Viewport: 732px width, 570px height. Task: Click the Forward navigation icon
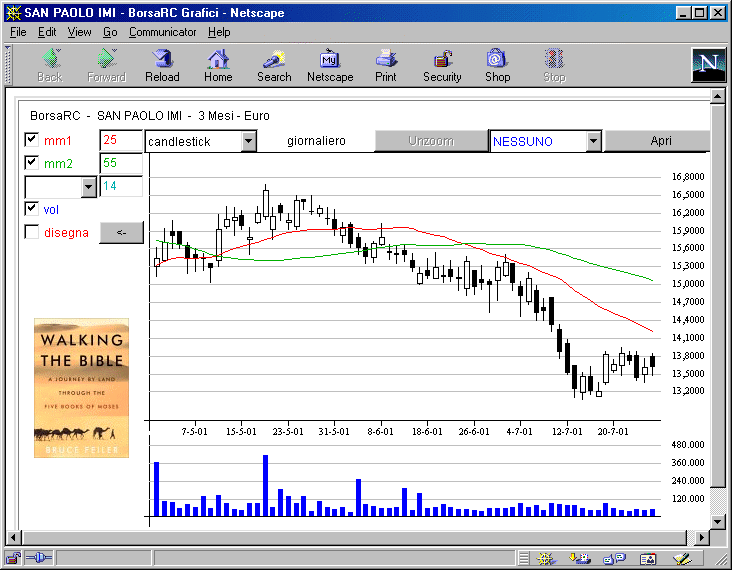[106, 65]
